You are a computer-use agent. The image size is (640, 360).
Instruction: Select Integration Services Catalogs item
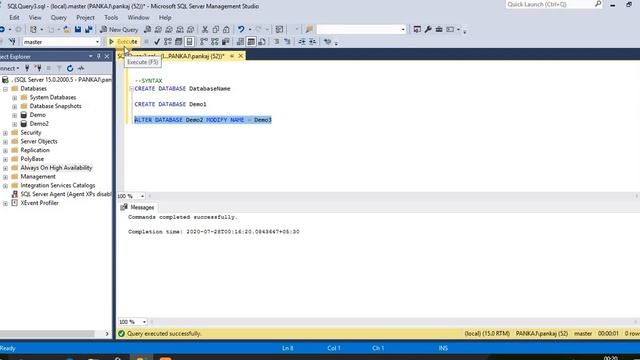pyautogui.click(x=58, y=185)
